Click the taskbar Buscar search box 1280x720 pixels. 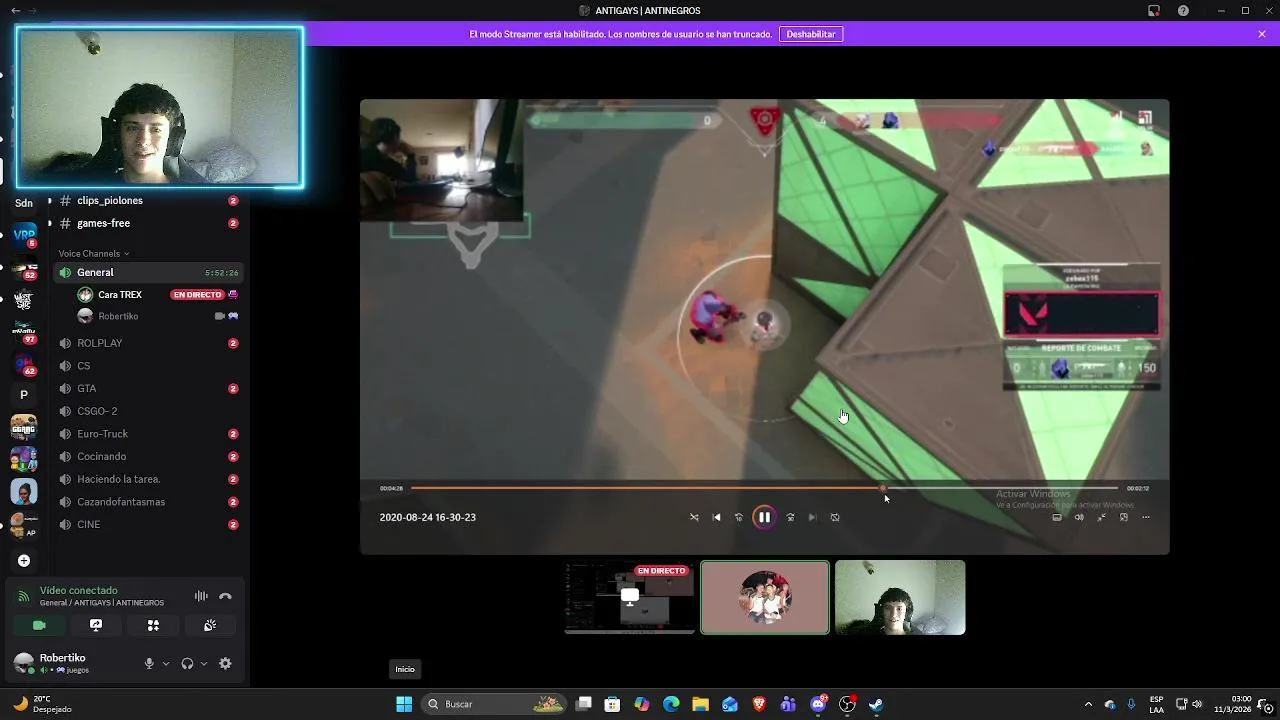point(494,704)
